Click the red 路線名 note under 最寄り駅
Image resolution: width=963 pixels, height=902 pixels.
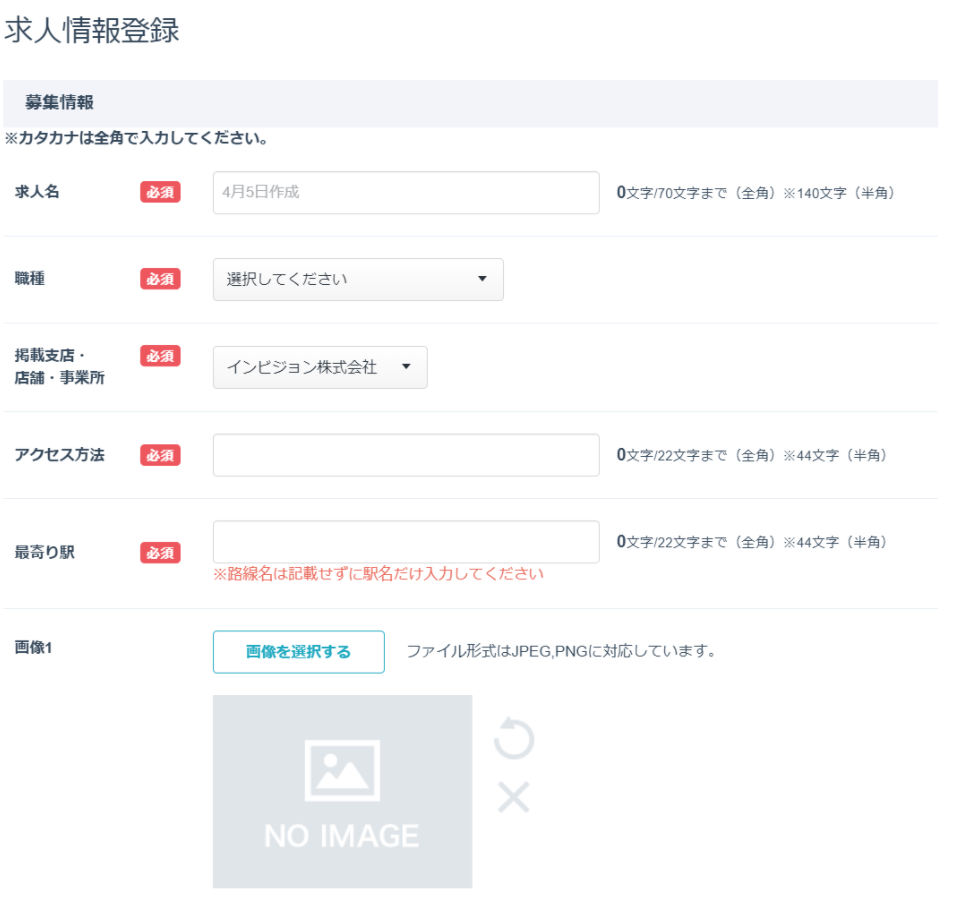pos(378,574)
